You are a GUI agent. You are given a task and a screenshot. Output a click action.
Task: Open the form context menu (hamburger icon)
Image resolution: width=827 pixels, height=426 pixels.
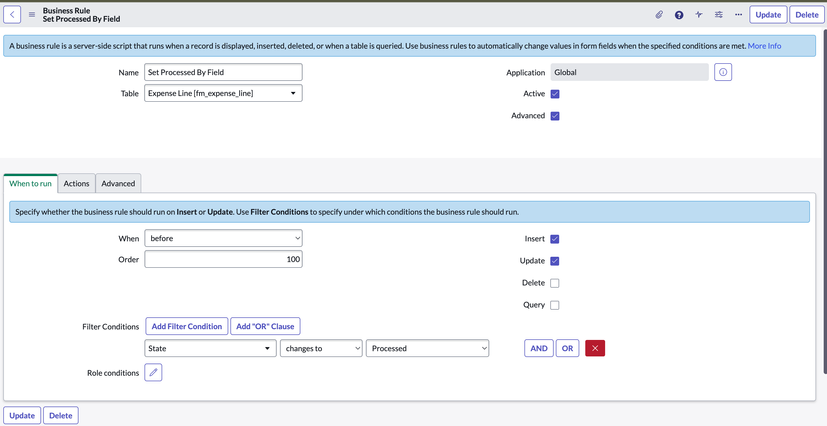tap(32, 14)
